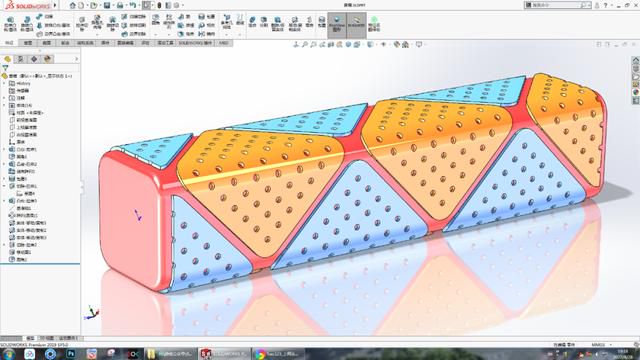Open the SOLIDWORKS logo menu flyout arrow
640x360 pixels.
point(55,5)
